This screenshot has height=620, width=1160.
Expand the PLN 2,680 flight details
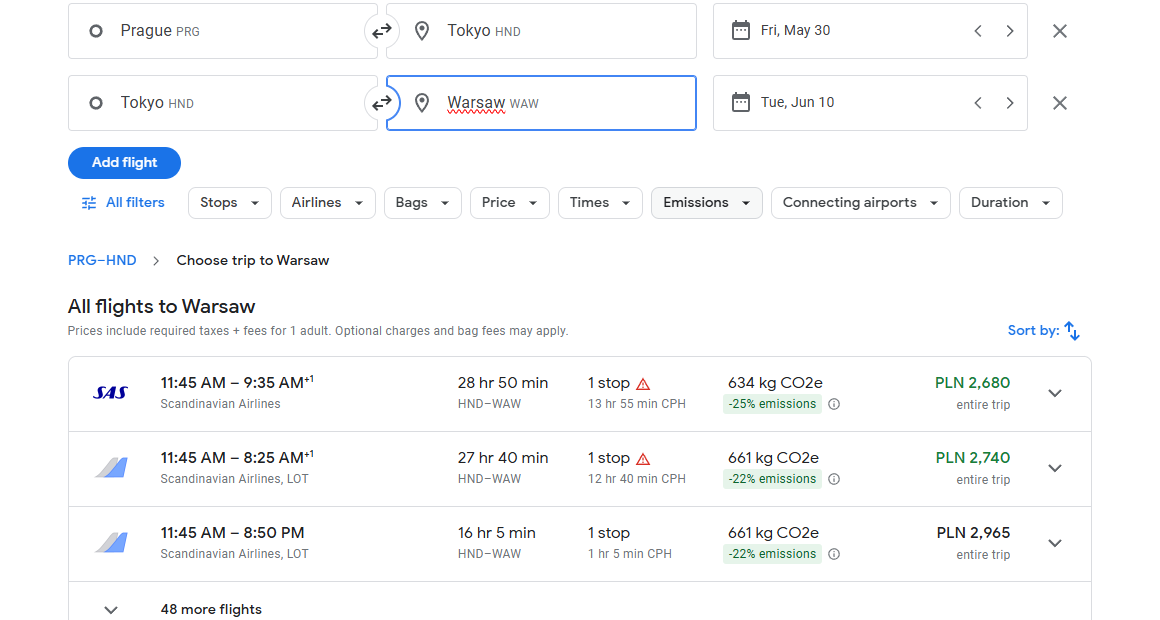pos(1055,394)
